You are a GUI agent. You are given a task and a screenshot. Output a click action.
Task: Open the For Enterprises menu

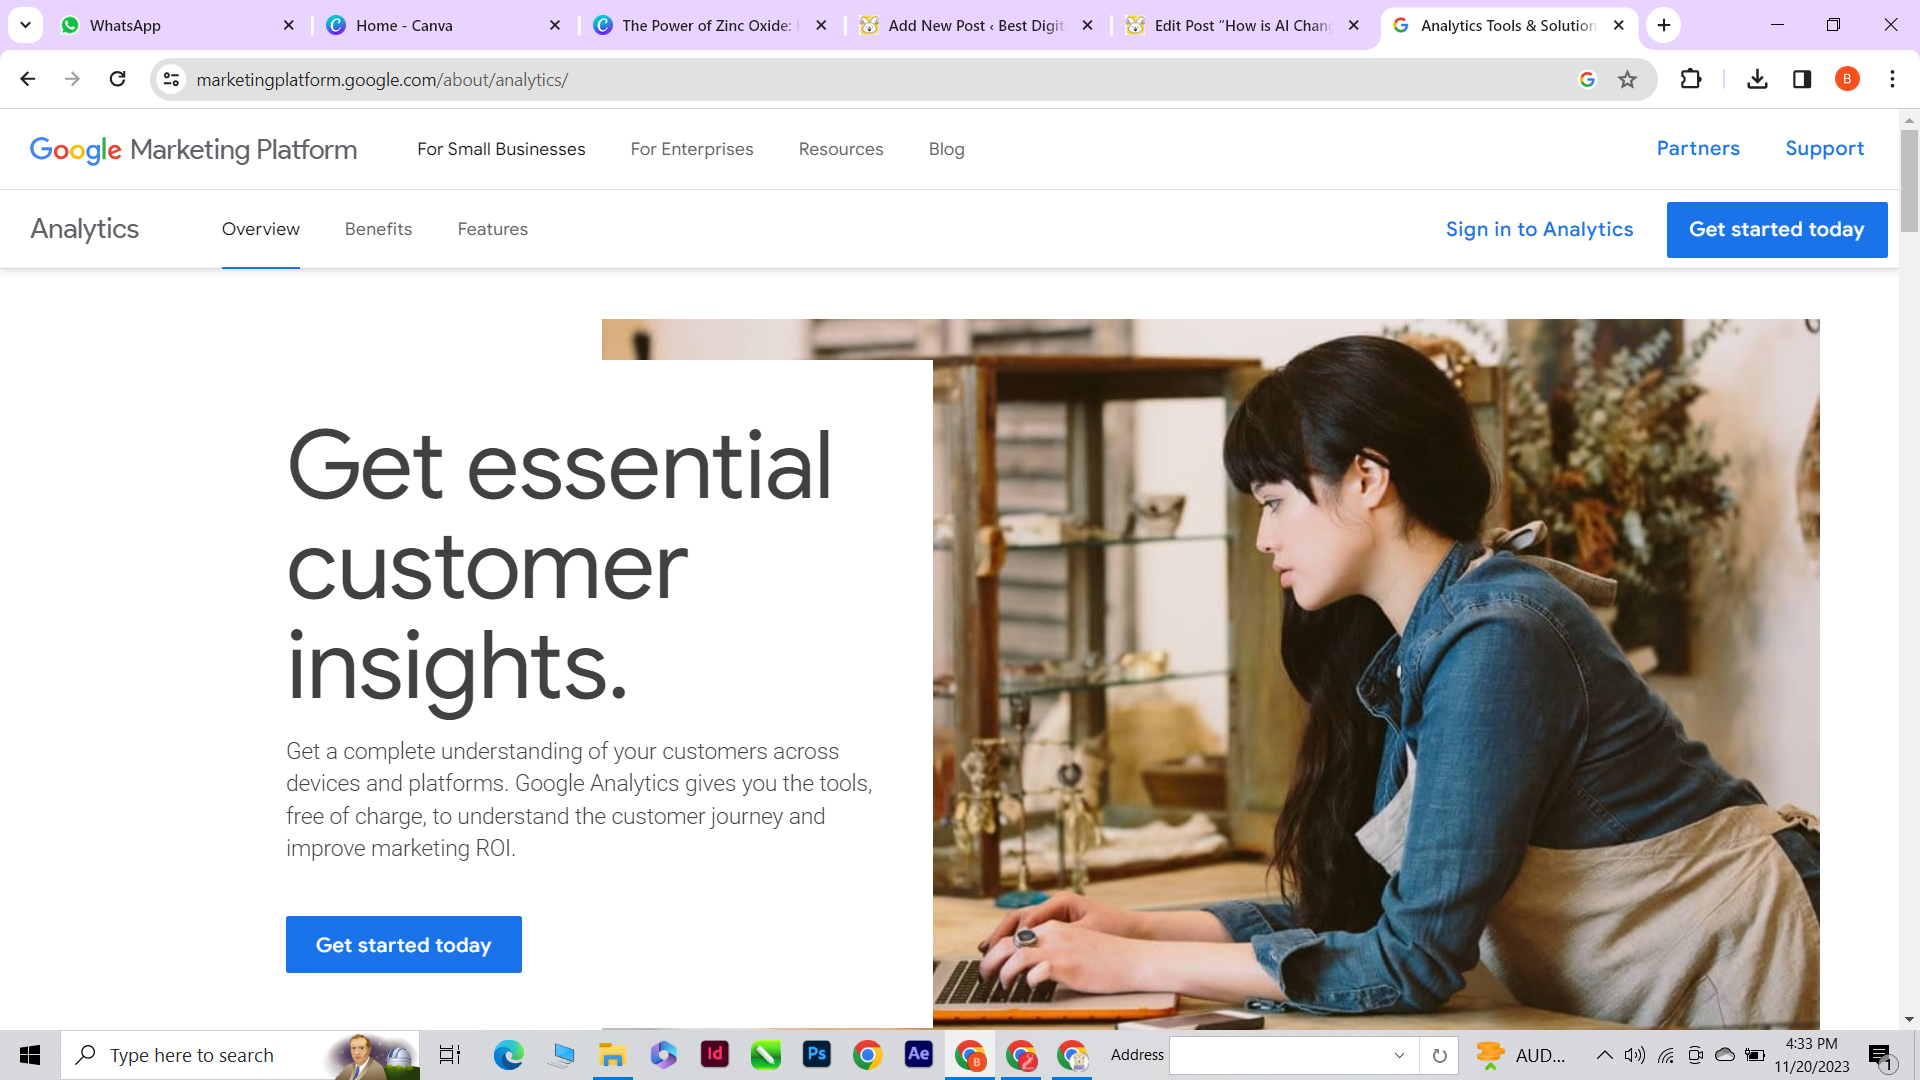[692, 149]
